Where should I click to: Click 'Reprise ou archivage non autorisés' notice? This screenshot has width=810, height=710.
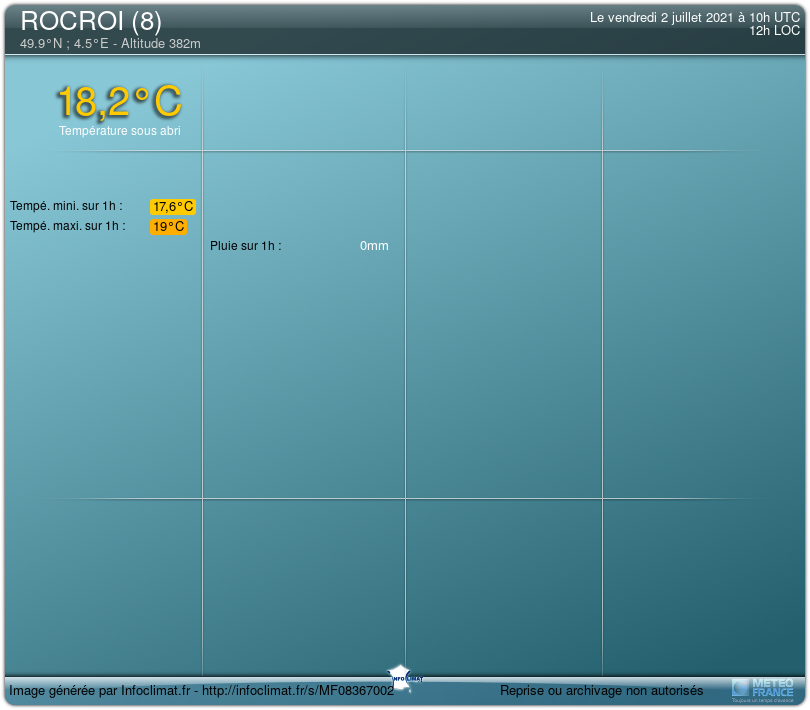tap(601, 691)
